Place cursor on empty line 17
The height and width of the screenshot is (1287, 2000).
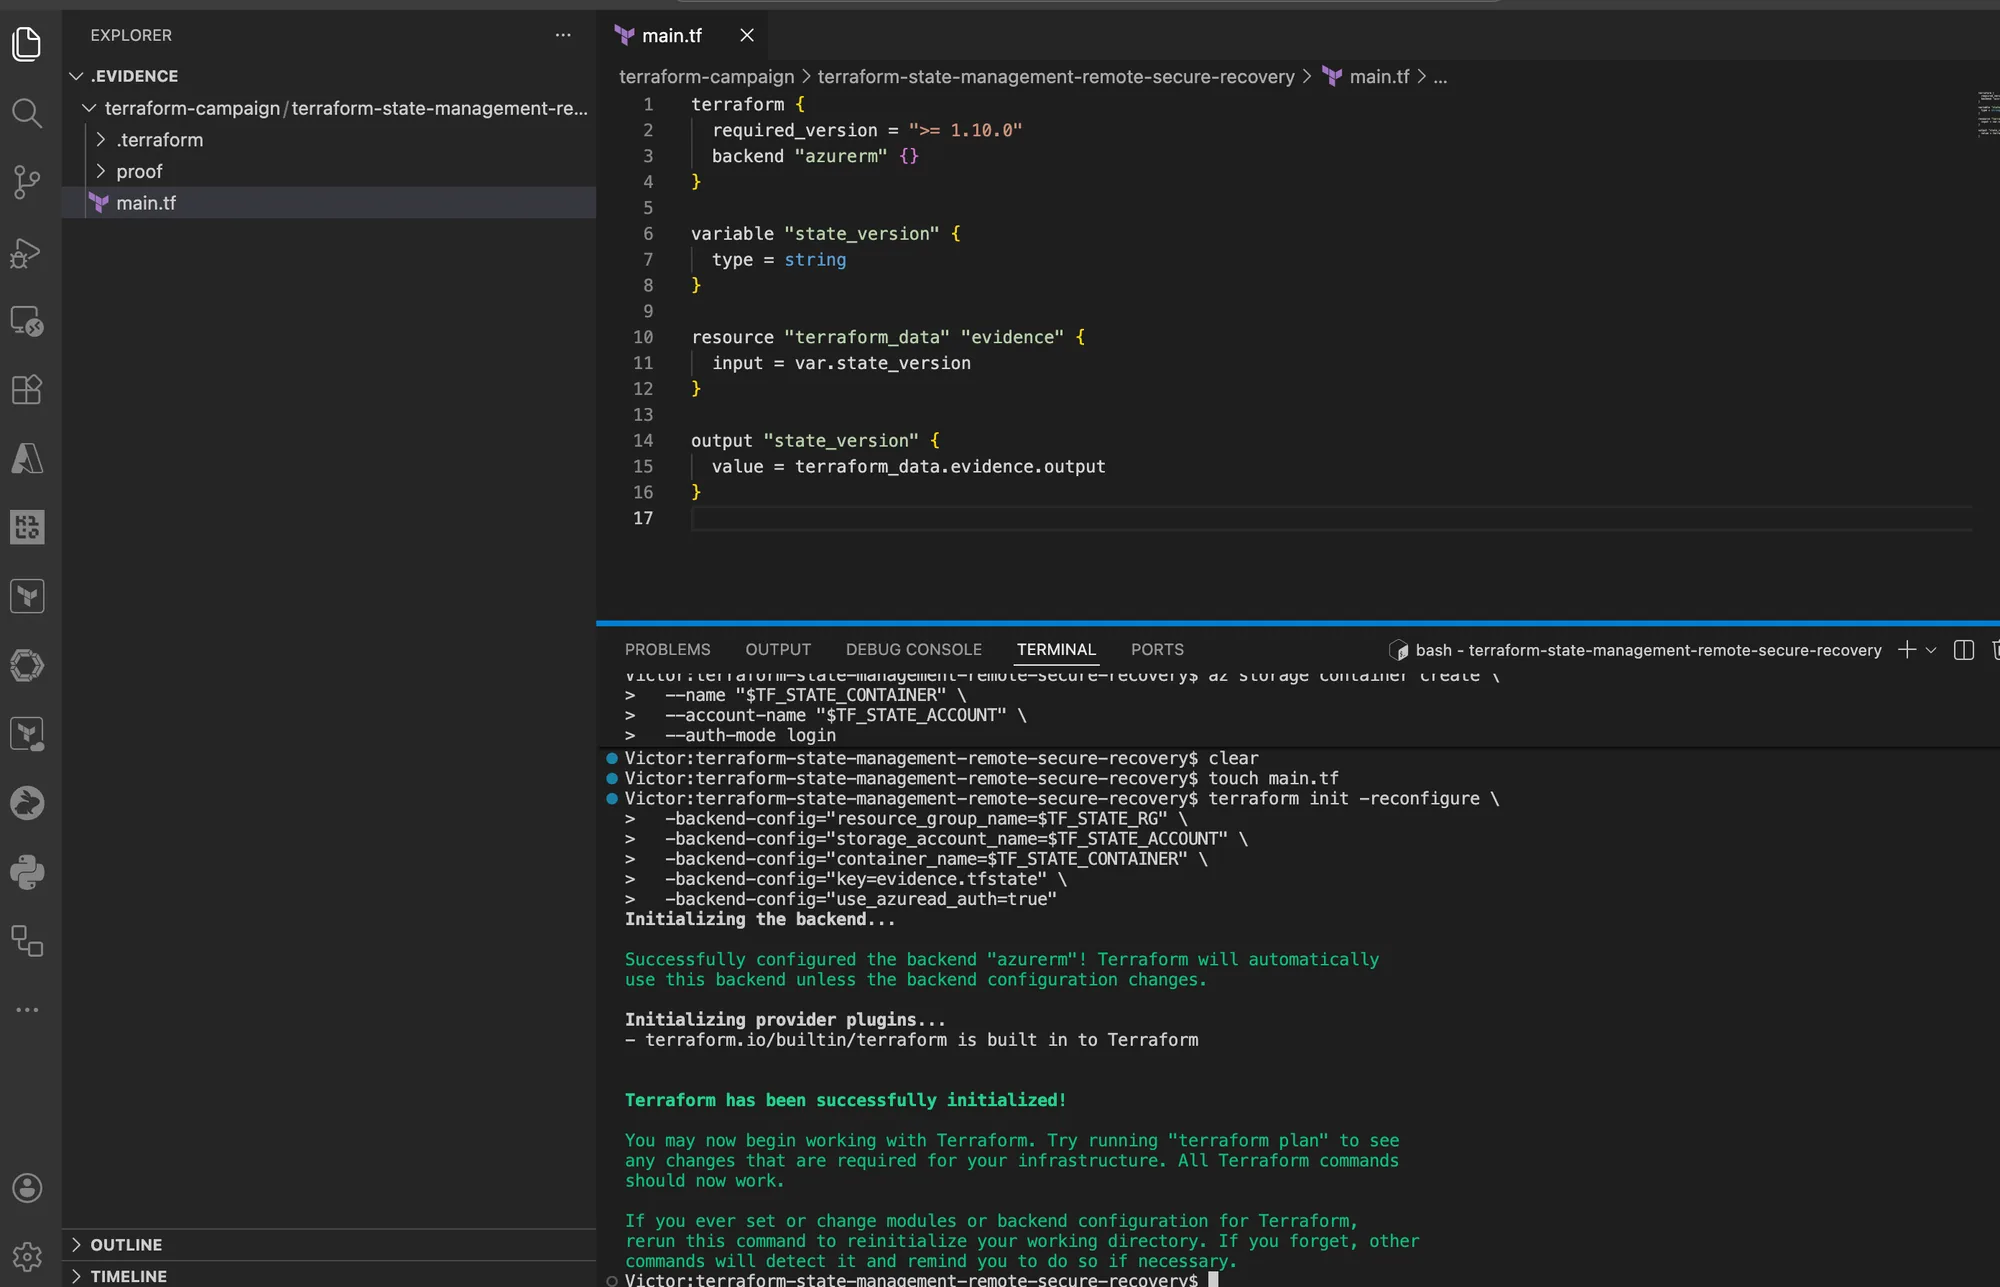tap(1330, 518)
